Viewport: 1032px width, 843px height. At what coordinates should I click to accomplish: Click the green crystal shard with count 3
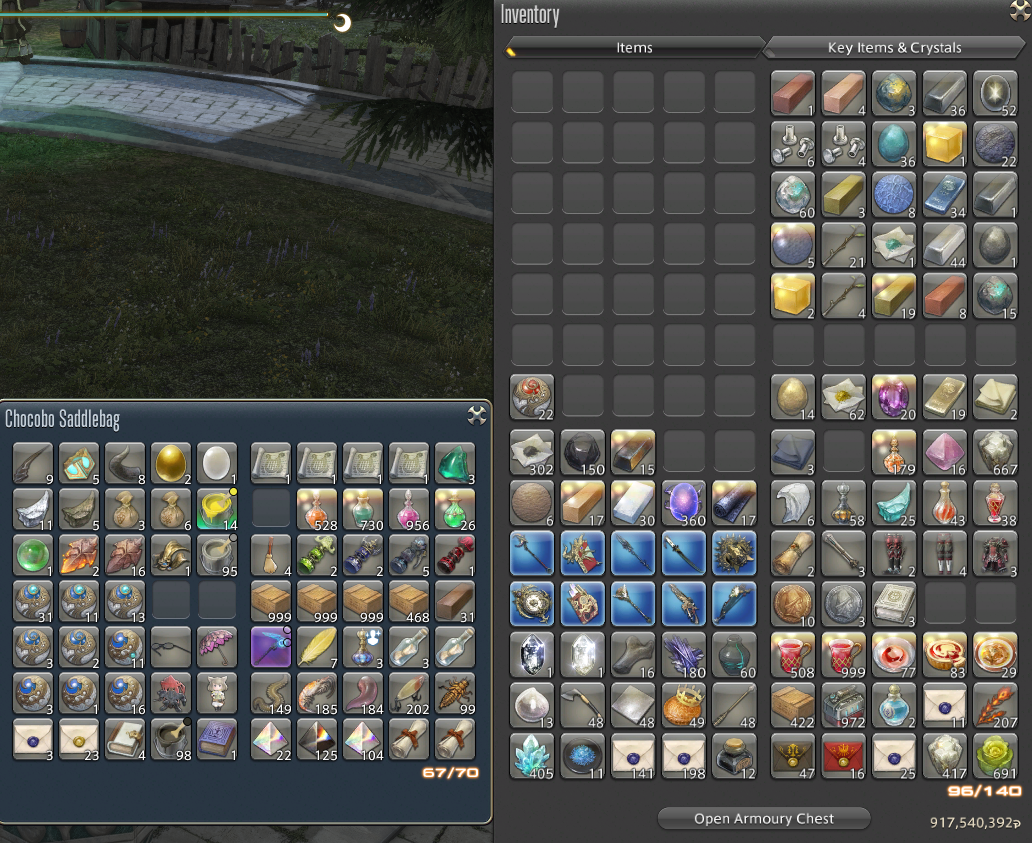455,463
